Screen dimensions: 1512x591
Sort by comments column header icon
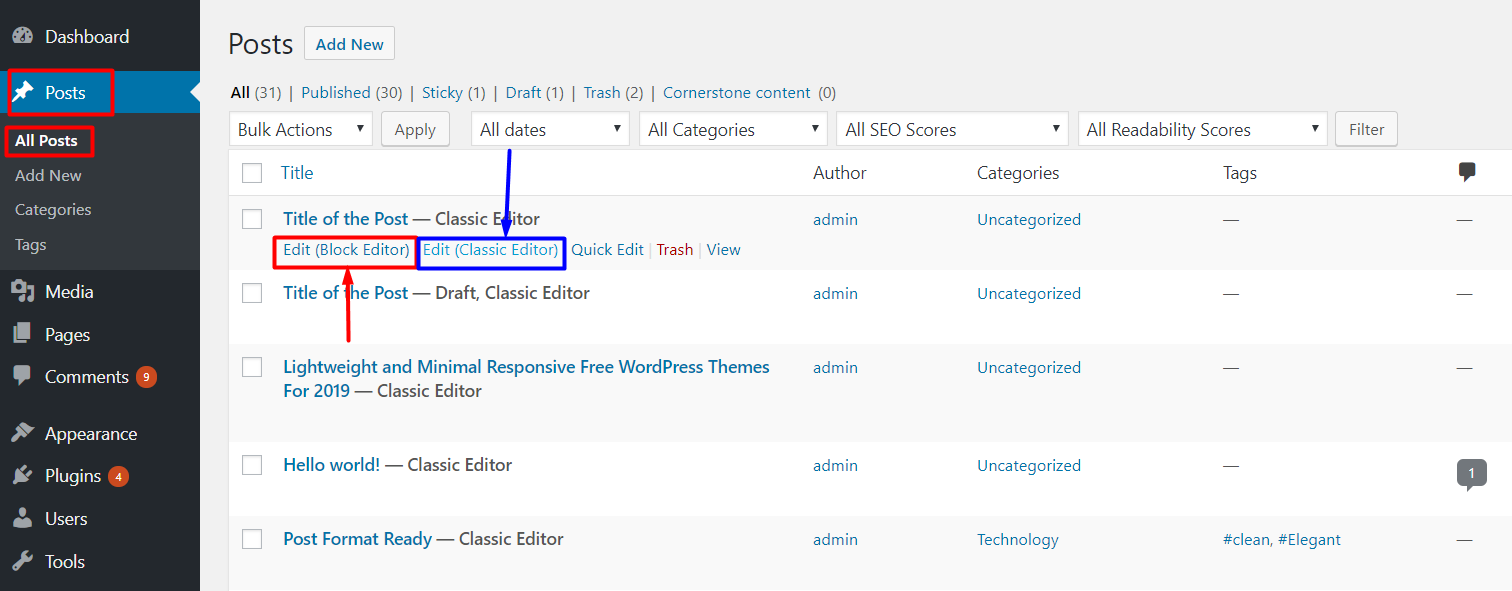click(x=1467, y=173)
